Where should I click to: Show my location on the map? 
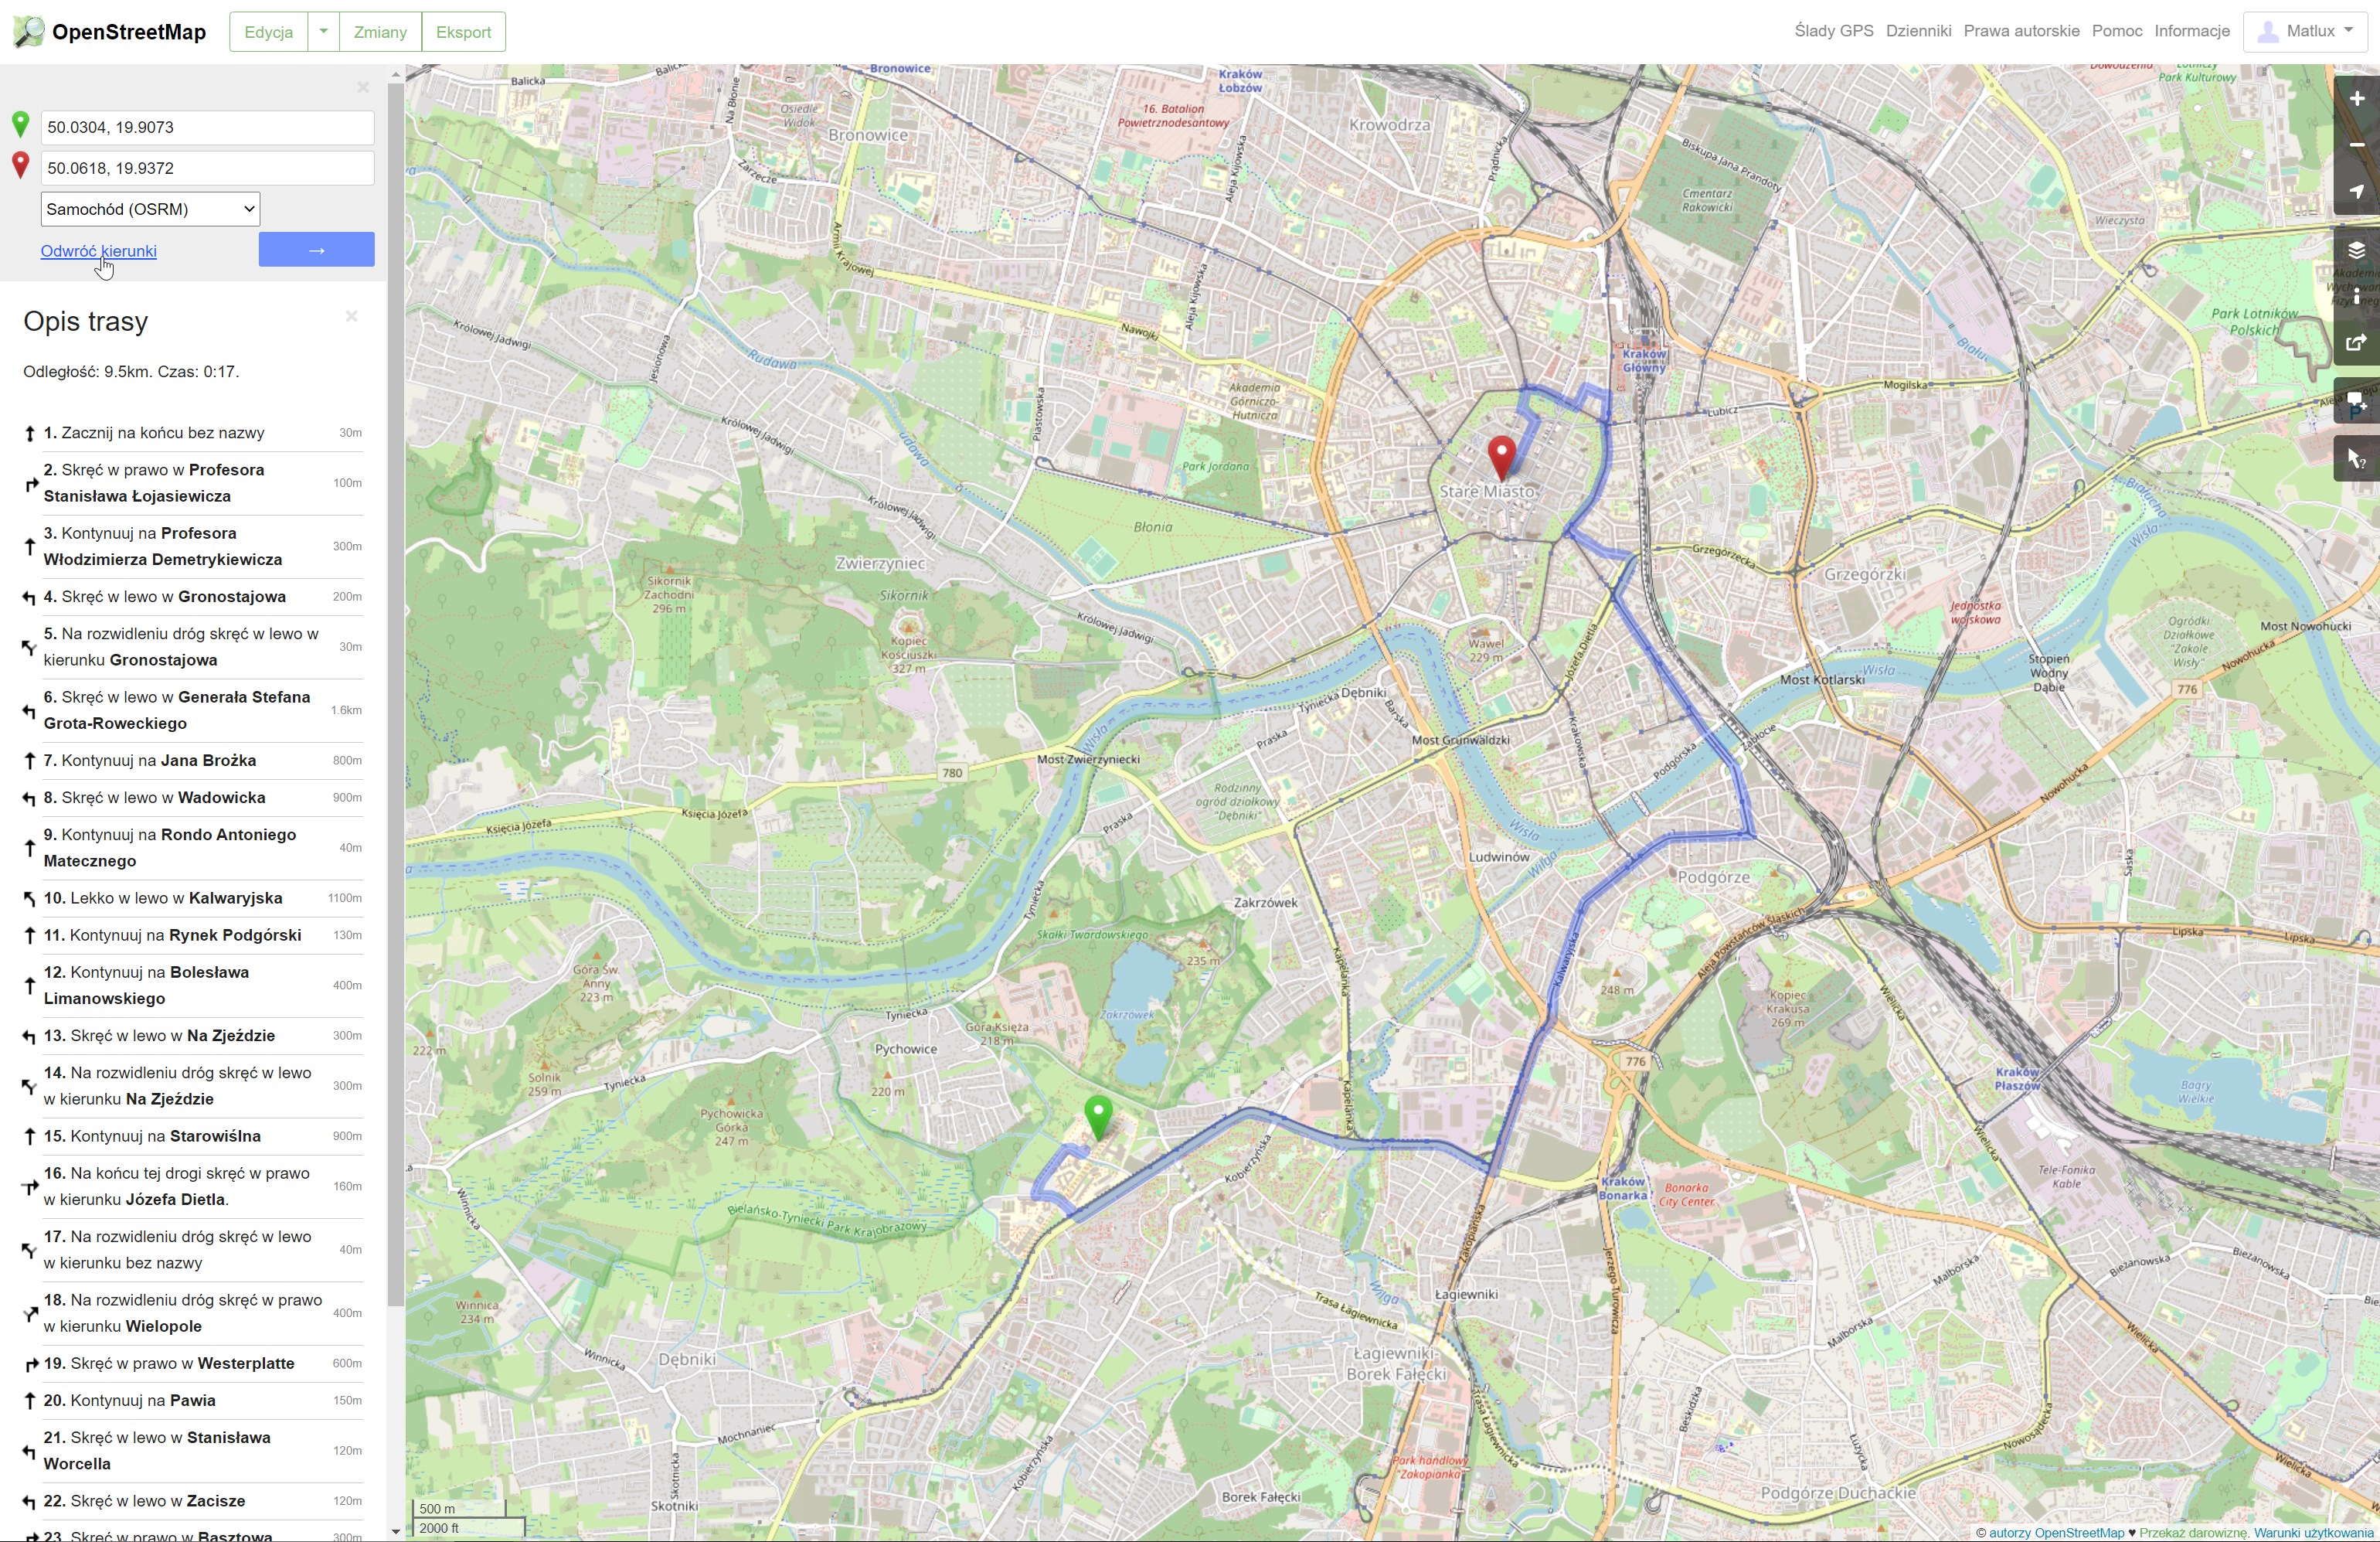coord(2357,191)
